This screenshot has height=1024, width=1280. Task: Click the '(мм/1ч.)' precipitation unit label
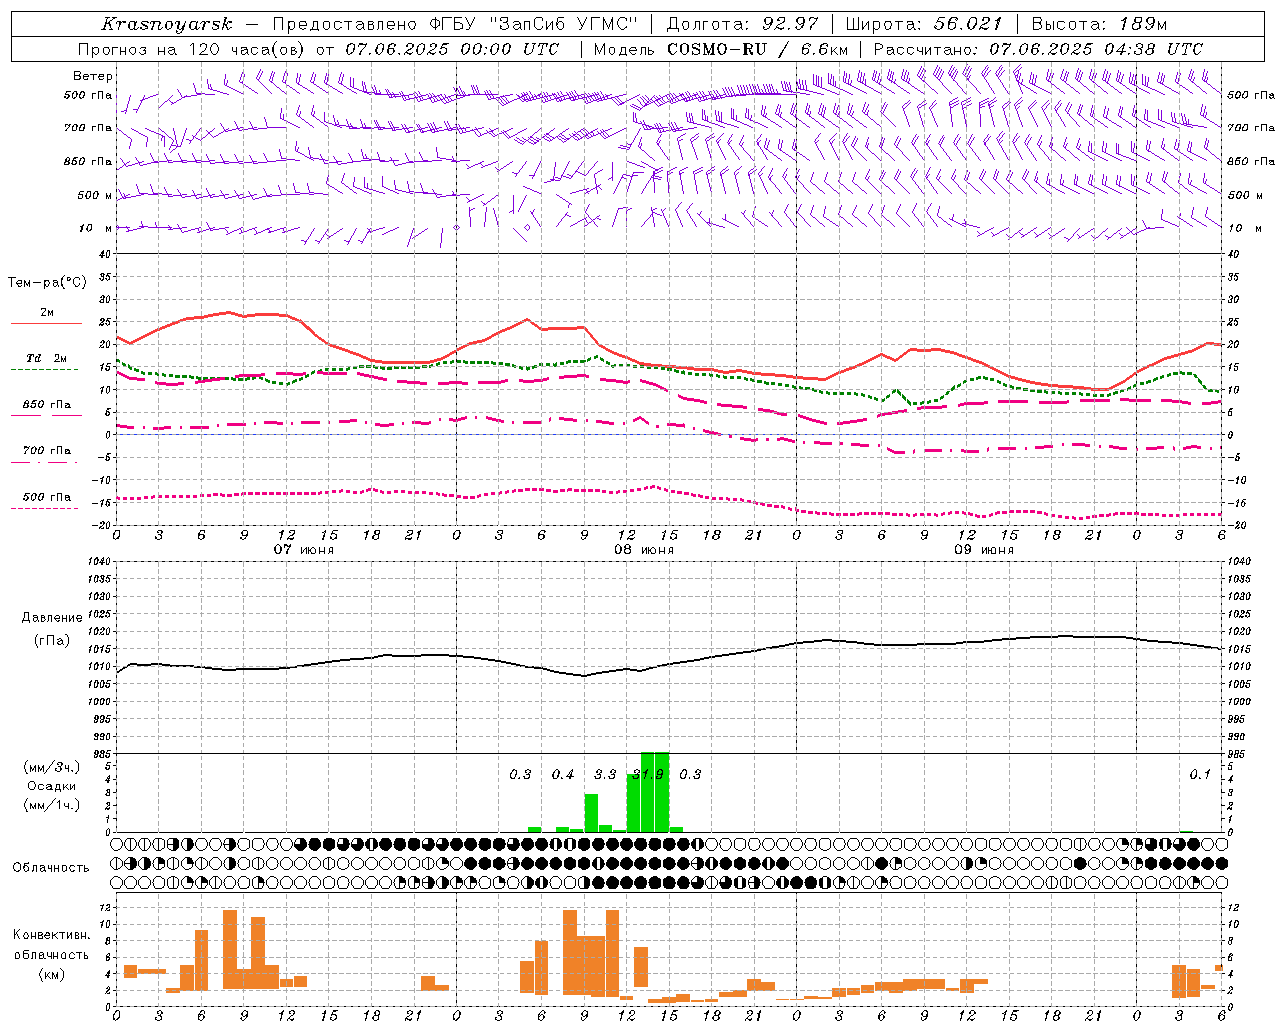(x=52, y=805)
